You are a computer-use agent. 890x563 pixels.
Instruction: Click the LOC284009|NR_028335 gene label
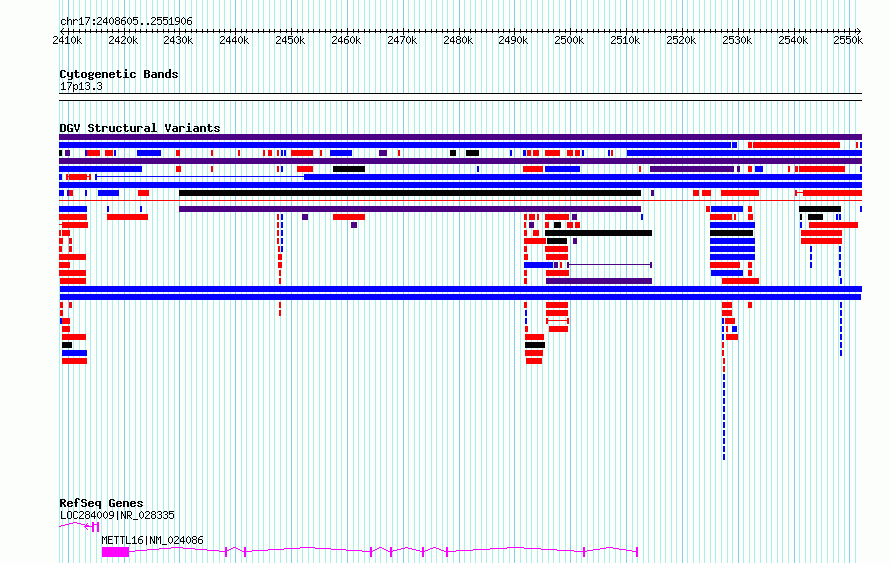tap(117, 515)
